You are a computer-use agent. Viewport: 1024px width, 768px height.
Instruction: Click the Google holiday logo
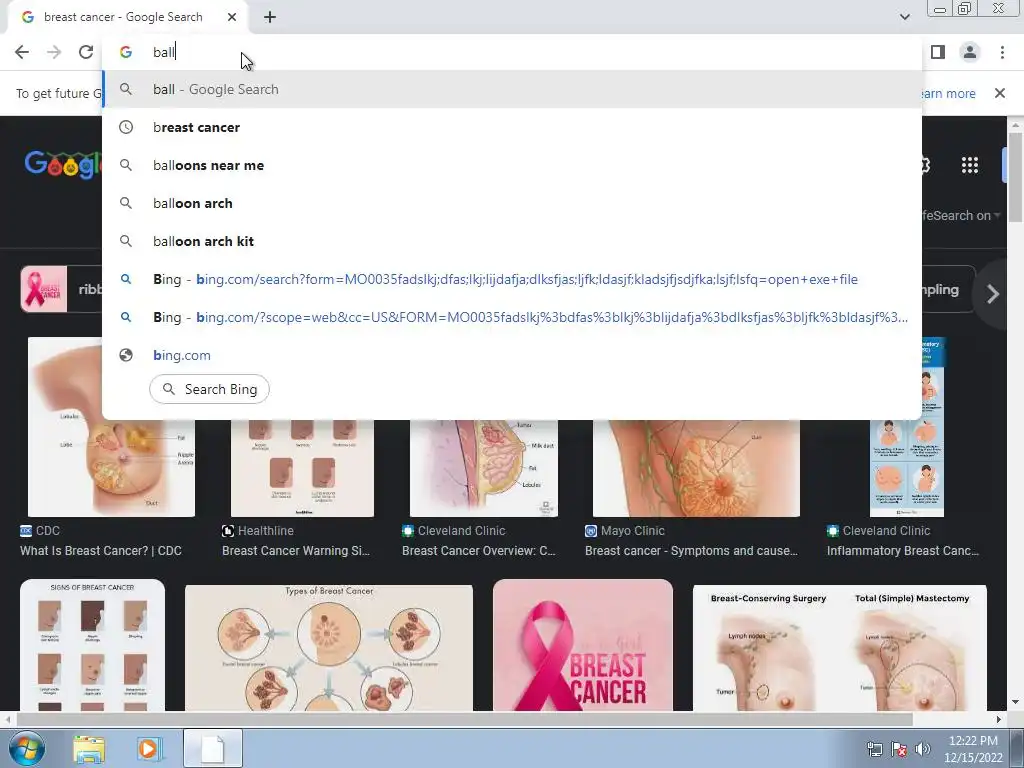tap(63, 165)
